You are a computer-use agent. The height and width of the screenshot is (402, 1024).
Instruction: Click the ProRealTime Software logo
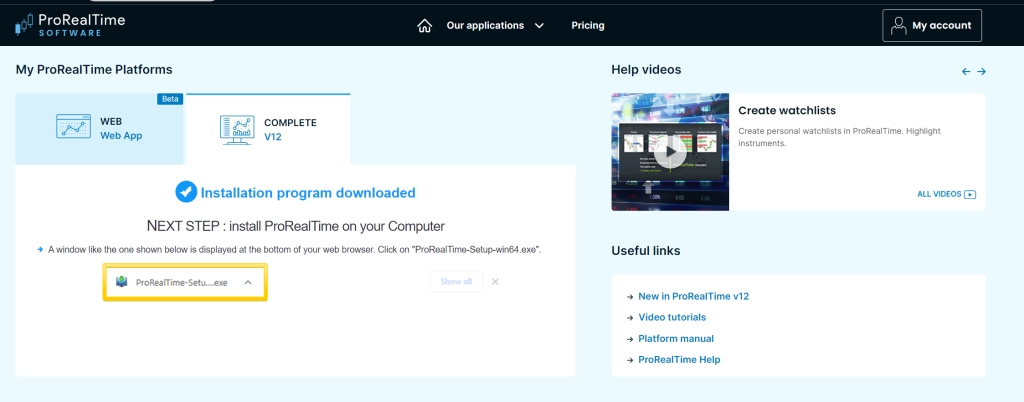(x=70, y=25)
